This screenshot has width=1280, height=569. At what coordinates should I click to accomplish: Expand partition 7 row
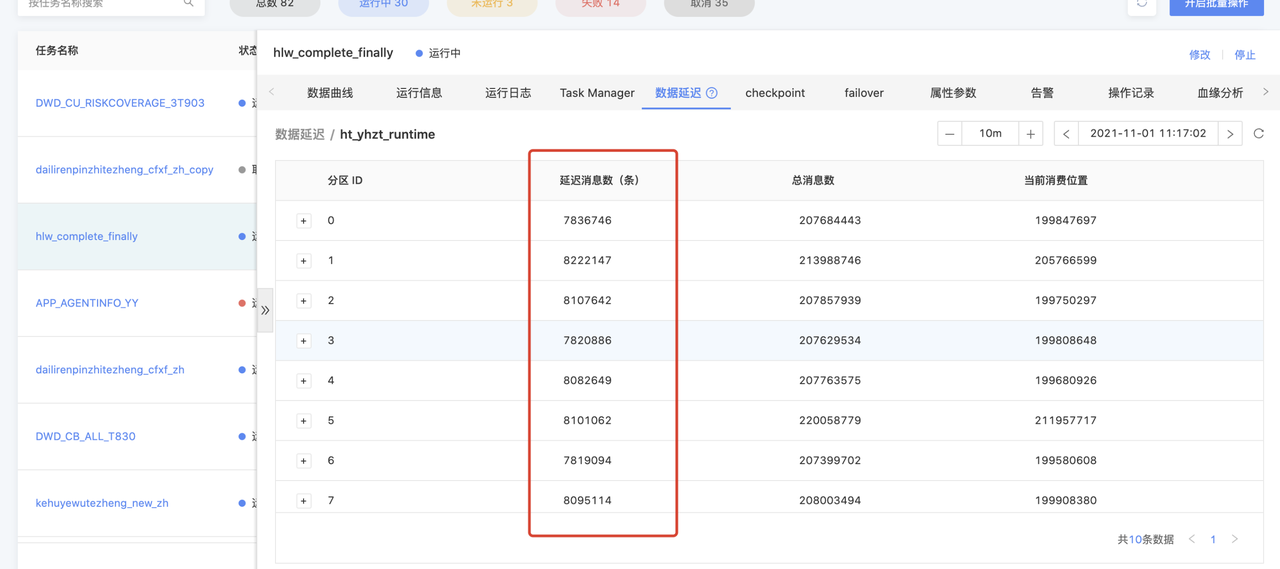304,501
